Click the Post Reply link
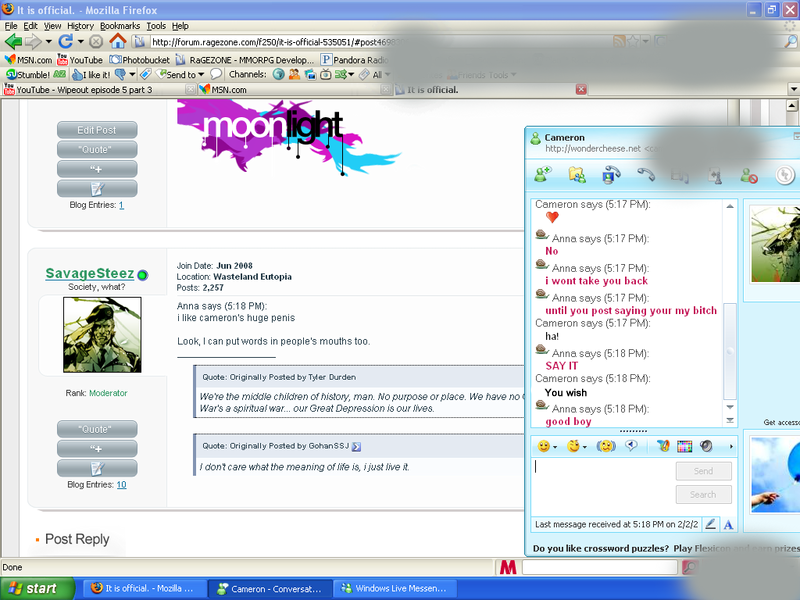 (77, 539)
